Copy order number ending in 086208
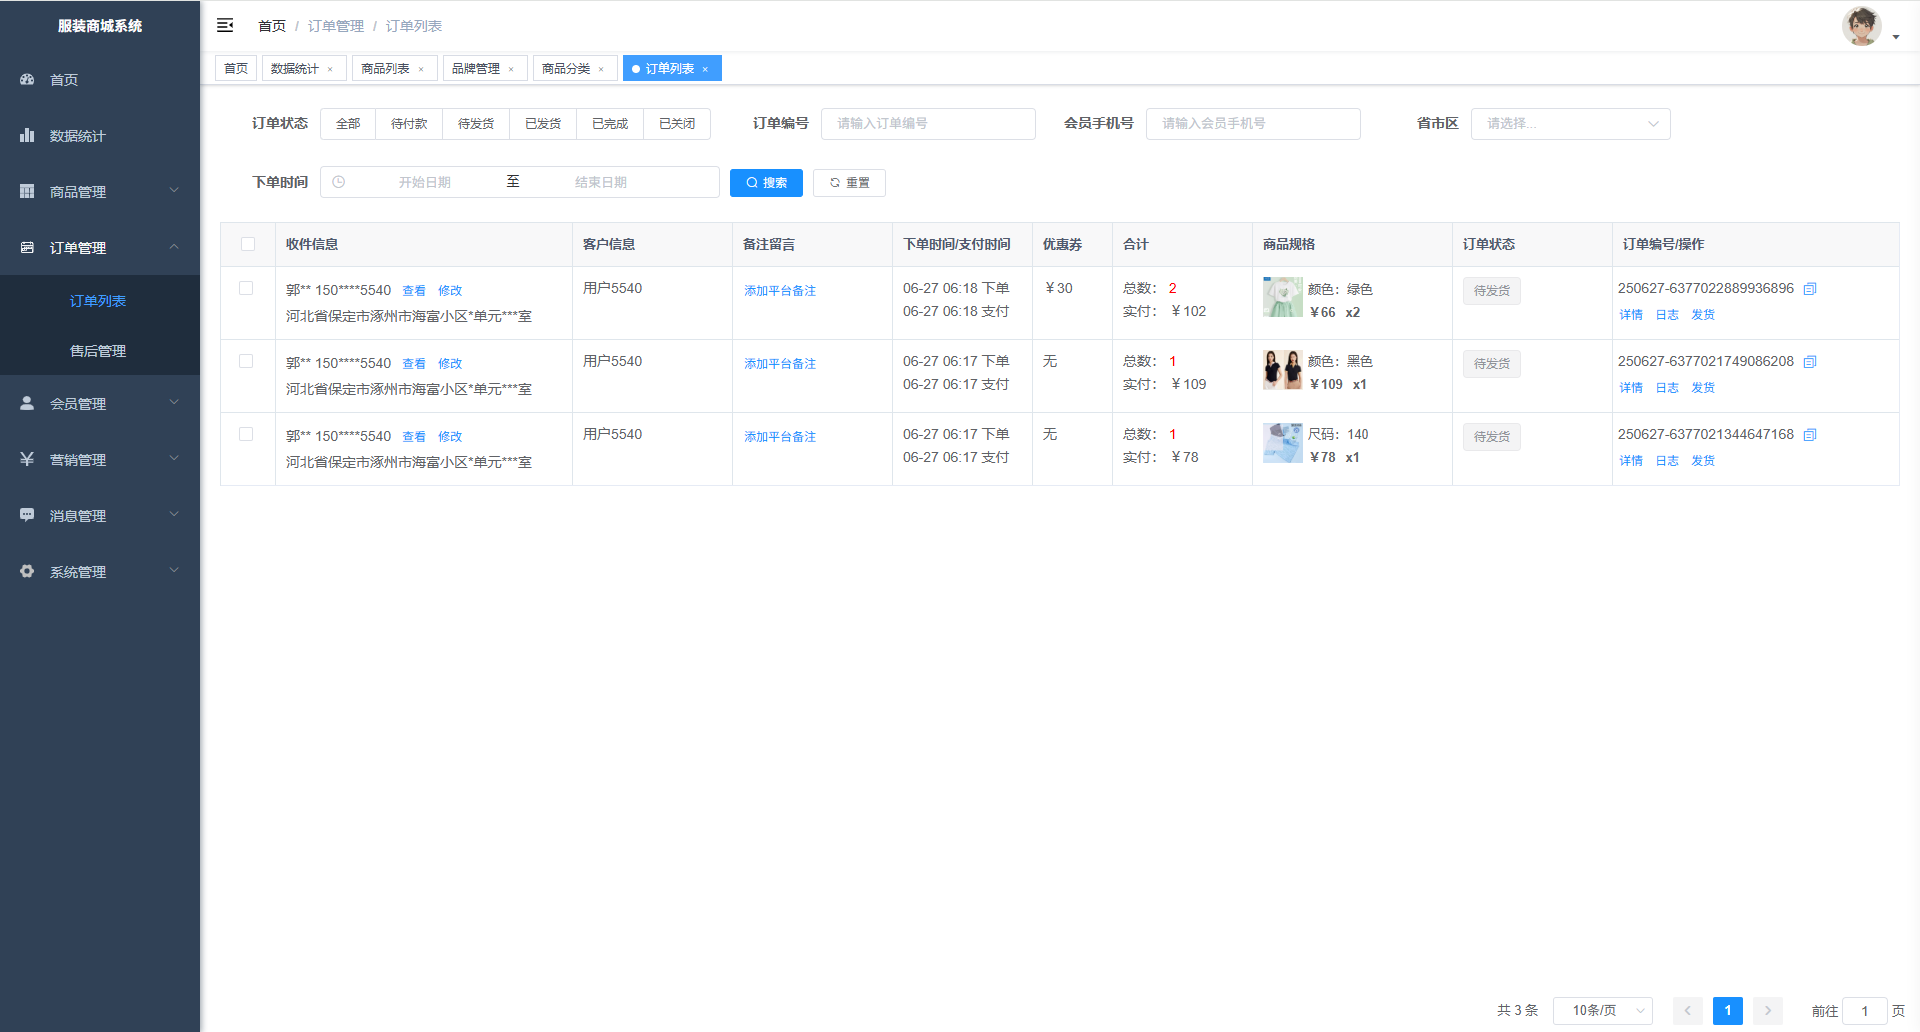Viewport: 1920px width, 1032px height. point(1810,362)
